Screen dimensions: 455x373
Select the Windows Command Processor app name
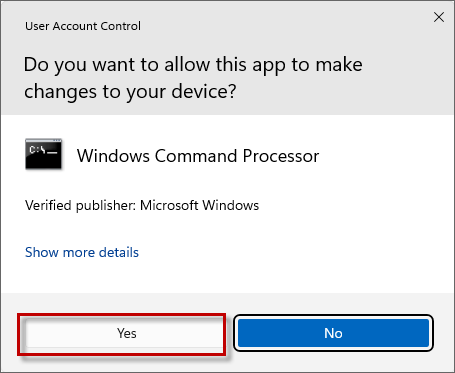tap(198, 156)
